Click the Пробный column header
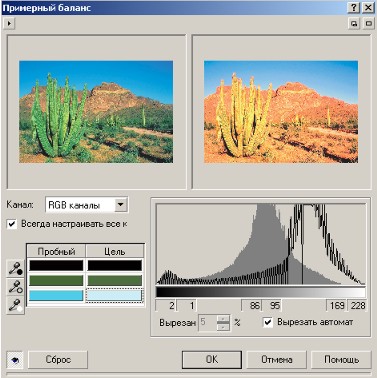The width and height of the screenshot is (377, 378). (56, 251)
